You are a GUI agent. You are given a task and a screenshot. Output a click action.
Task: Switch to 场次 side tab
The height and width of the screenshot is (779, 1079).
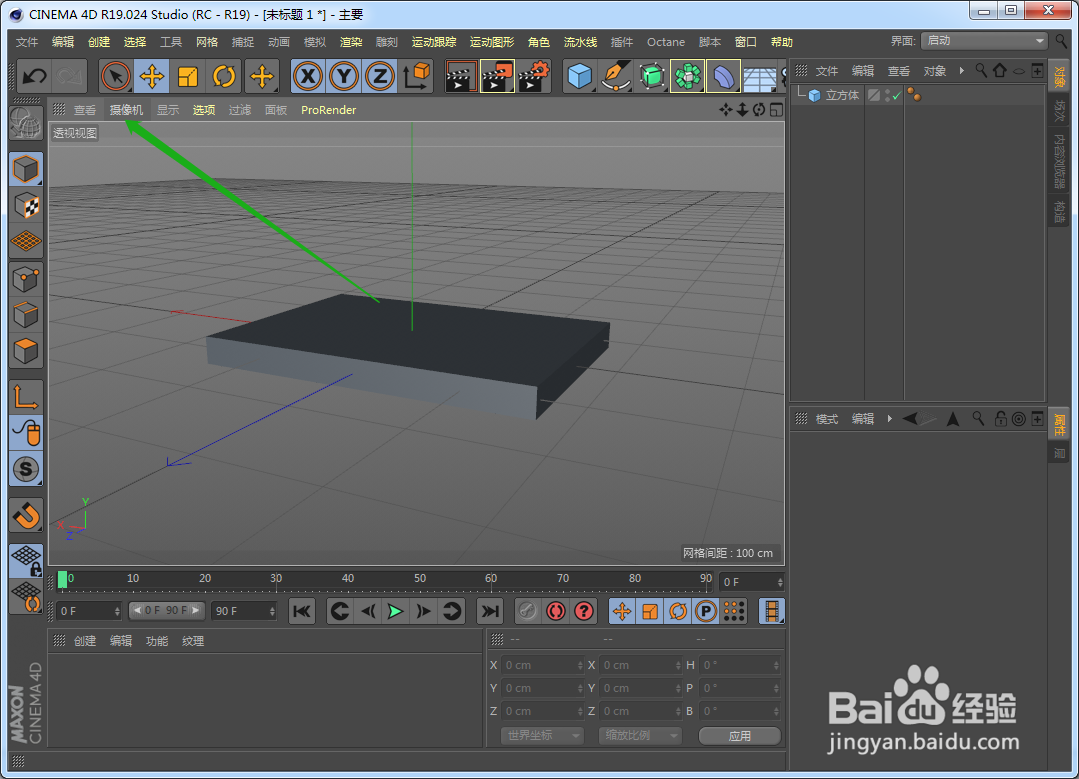(x=1059, y=111)
